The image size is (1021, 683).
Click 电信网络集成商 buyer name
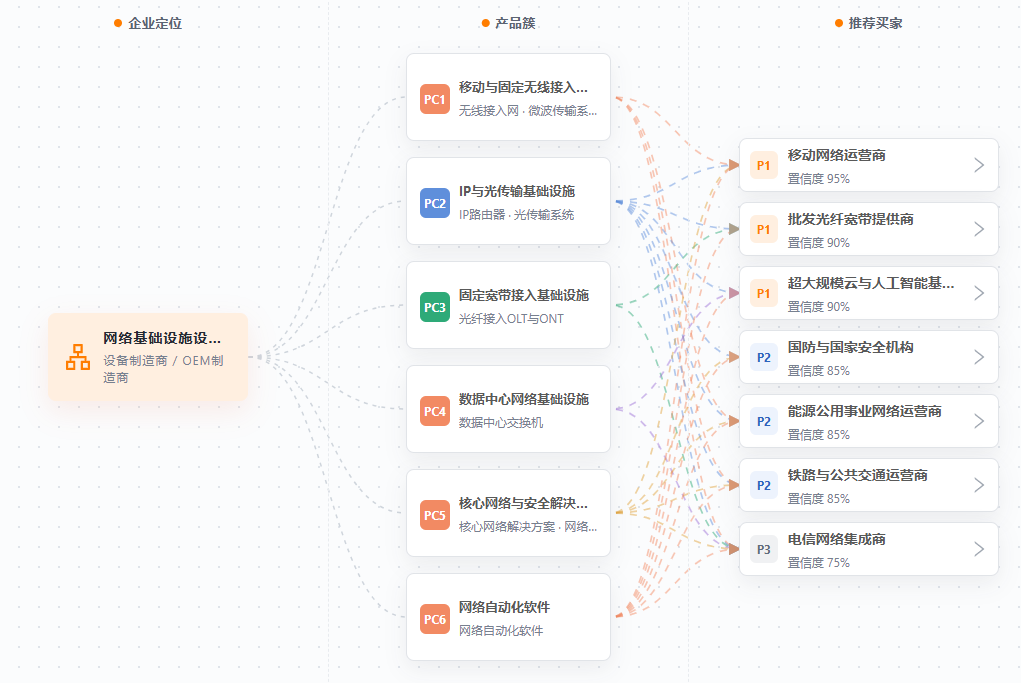837,540
